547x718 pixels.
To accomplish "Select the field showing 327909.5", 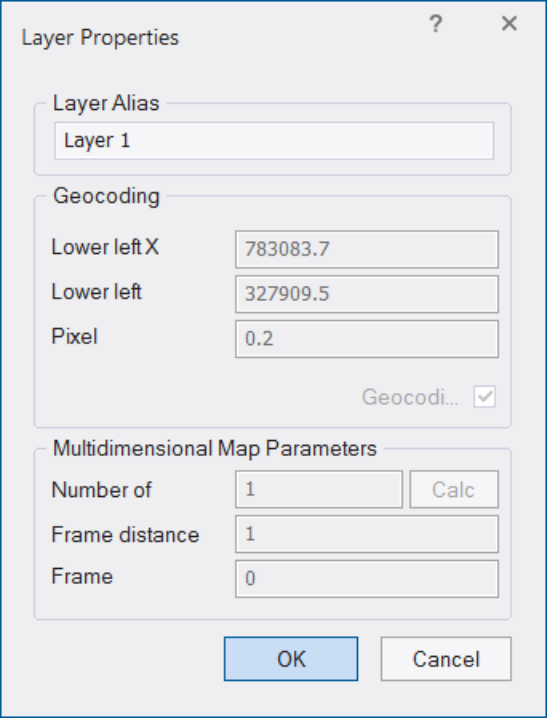I will pyautogui.click(x=367, y=294).
